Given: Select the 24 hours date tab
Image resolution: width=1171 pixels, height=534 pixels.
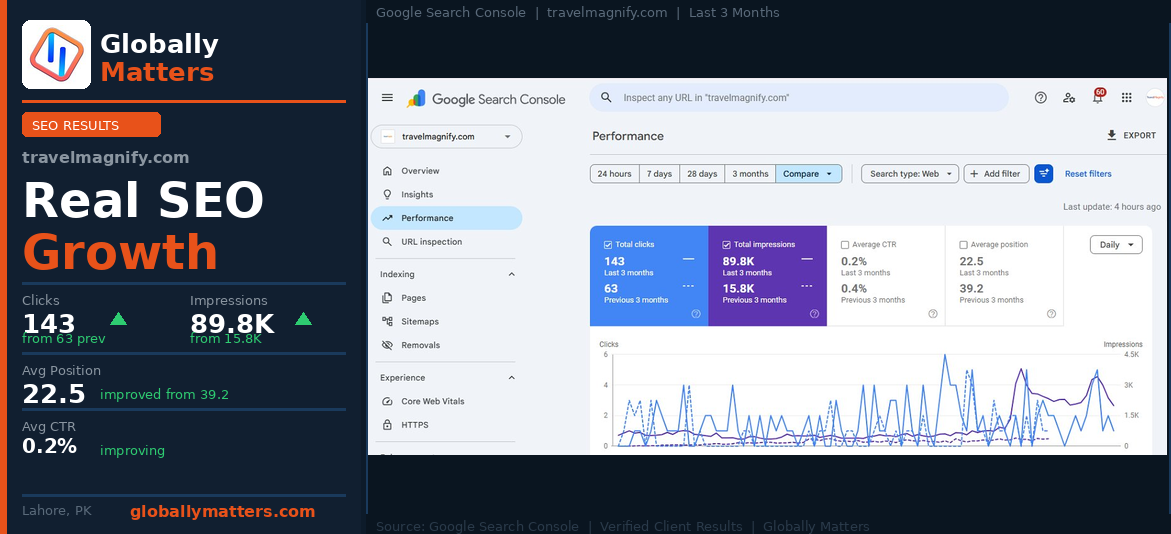Looking at the screenshot, I should pos(615,173).
